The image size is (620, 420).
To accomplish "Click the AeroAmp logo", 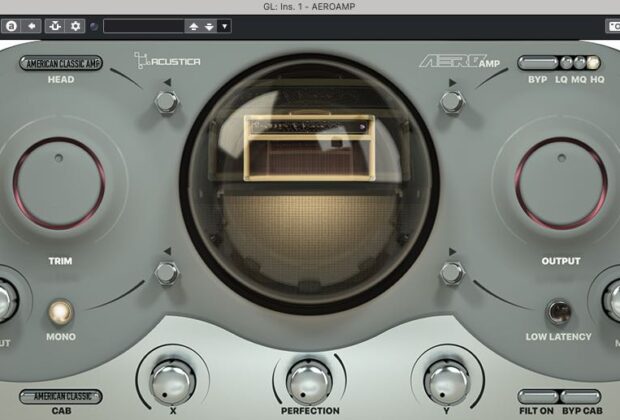I will click(x=459, y=61).
